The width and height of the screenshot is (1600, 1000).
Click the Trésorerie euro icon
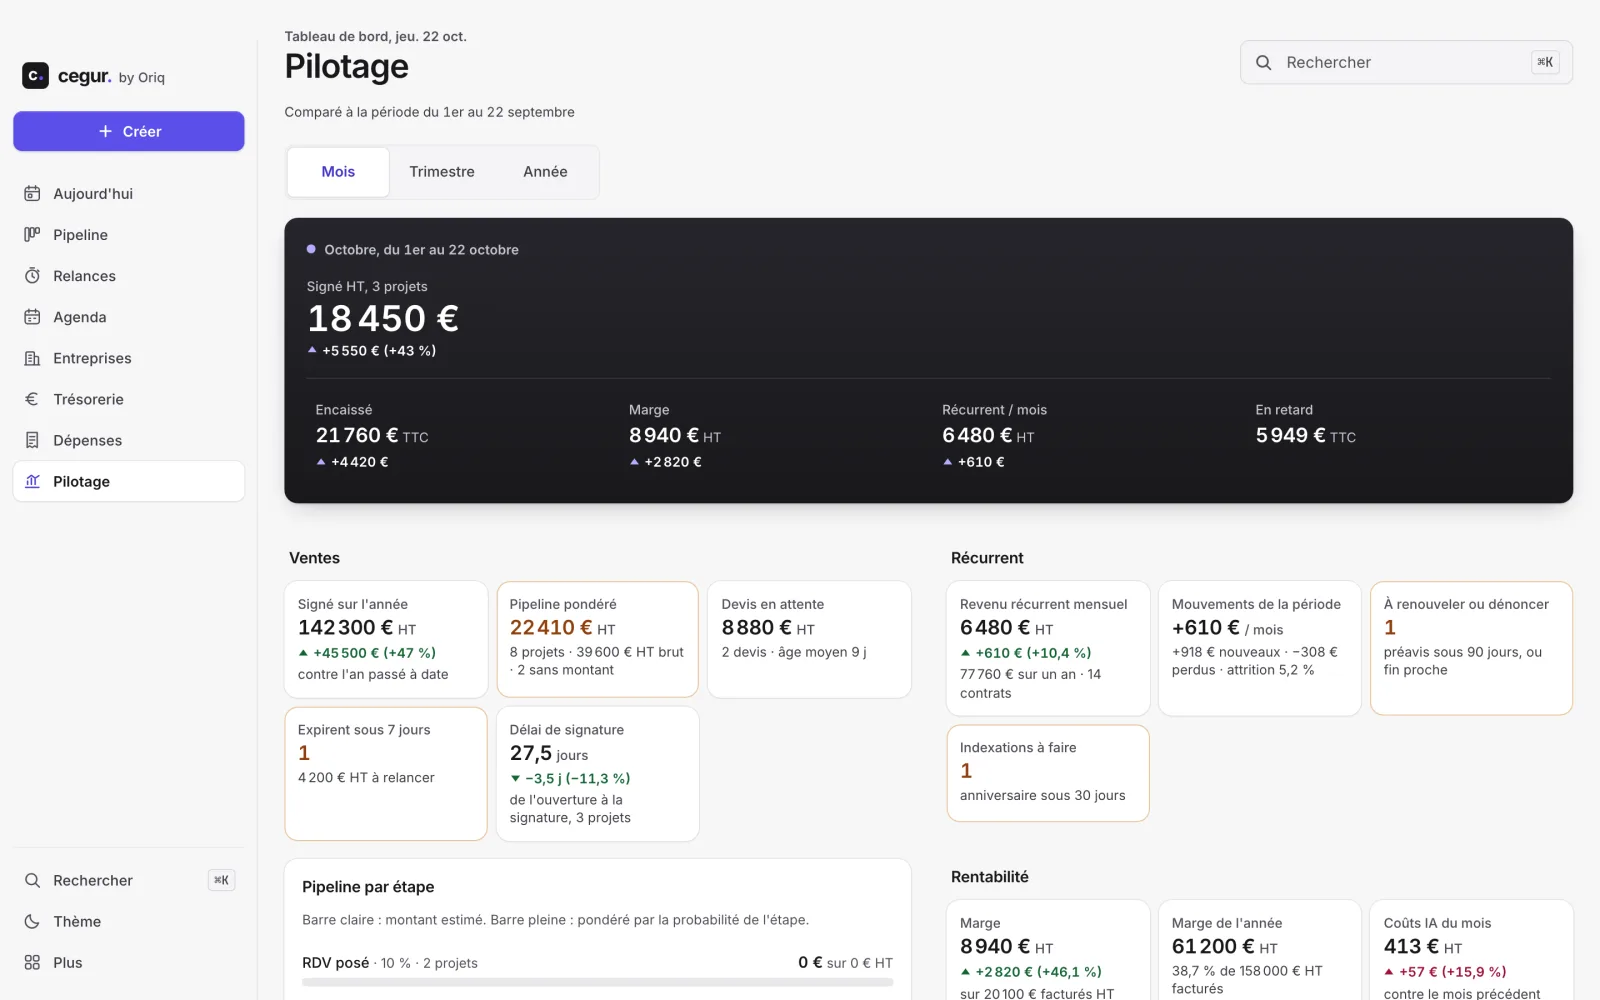[32, 399]
